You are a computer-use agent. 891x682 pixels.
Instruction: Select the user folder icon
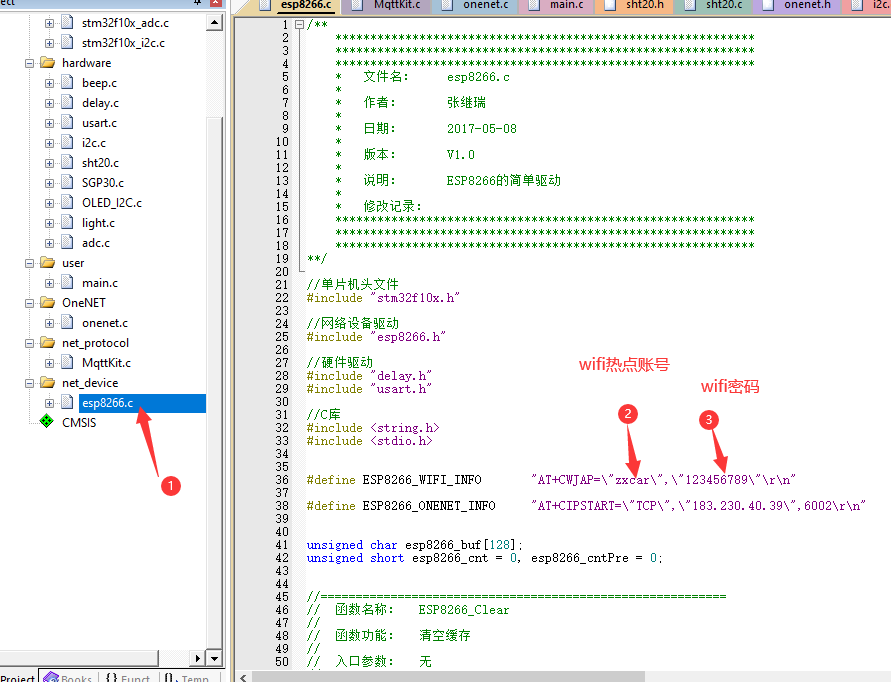[47, 263]
